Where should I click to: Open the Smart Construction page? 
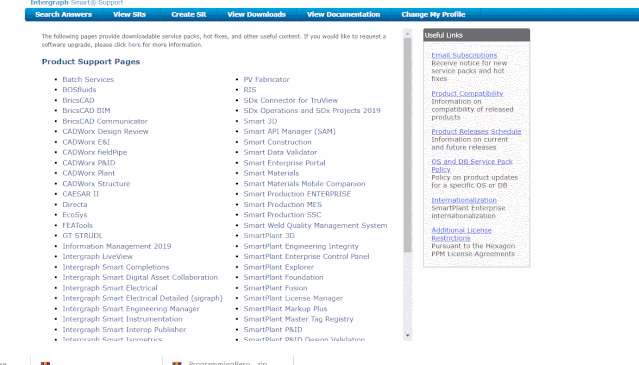[277, 142]
